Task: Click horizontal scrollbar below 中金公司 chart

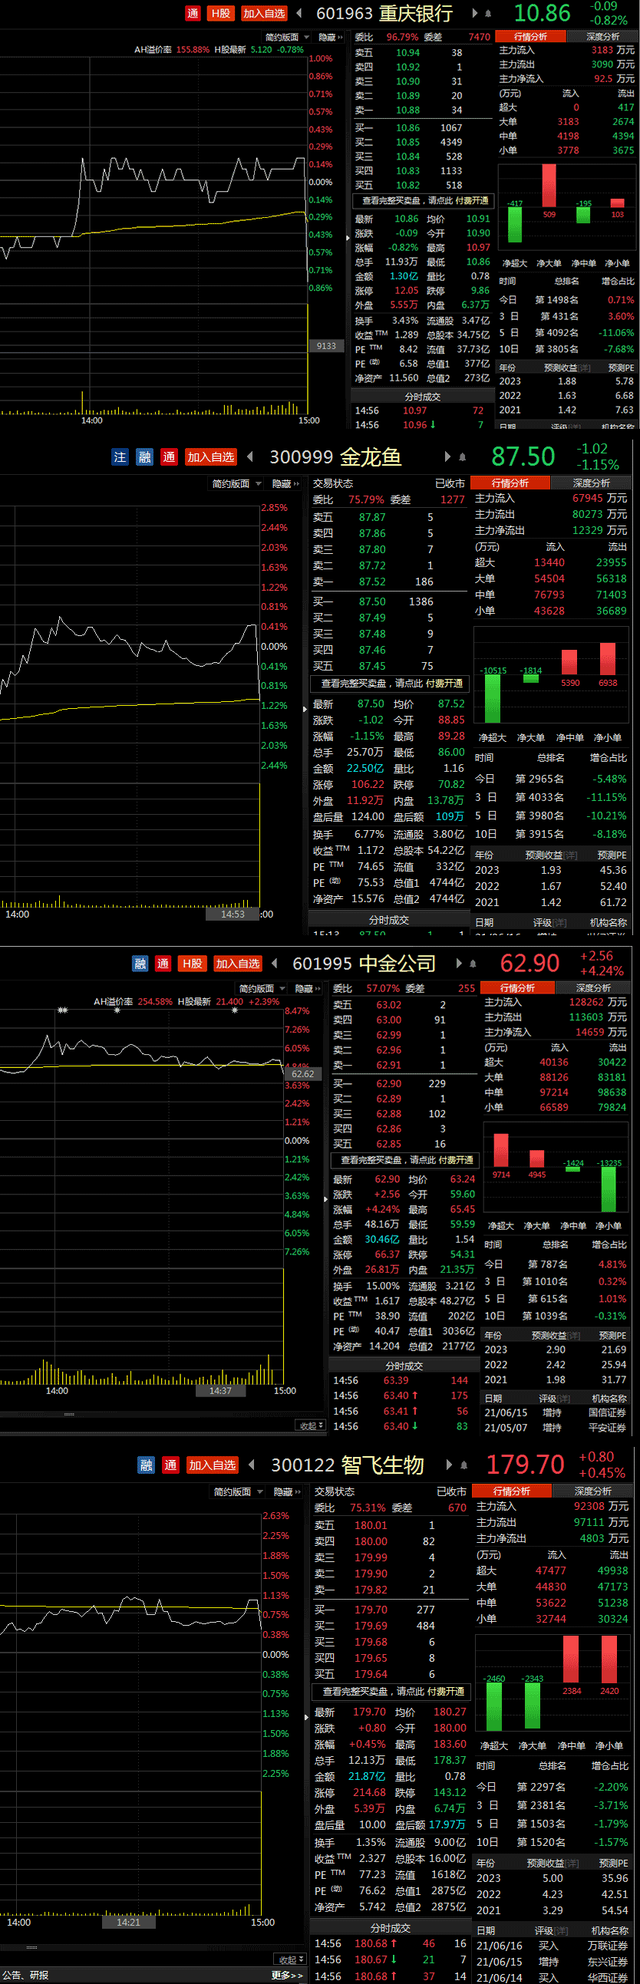Action: coord(68,1414)
